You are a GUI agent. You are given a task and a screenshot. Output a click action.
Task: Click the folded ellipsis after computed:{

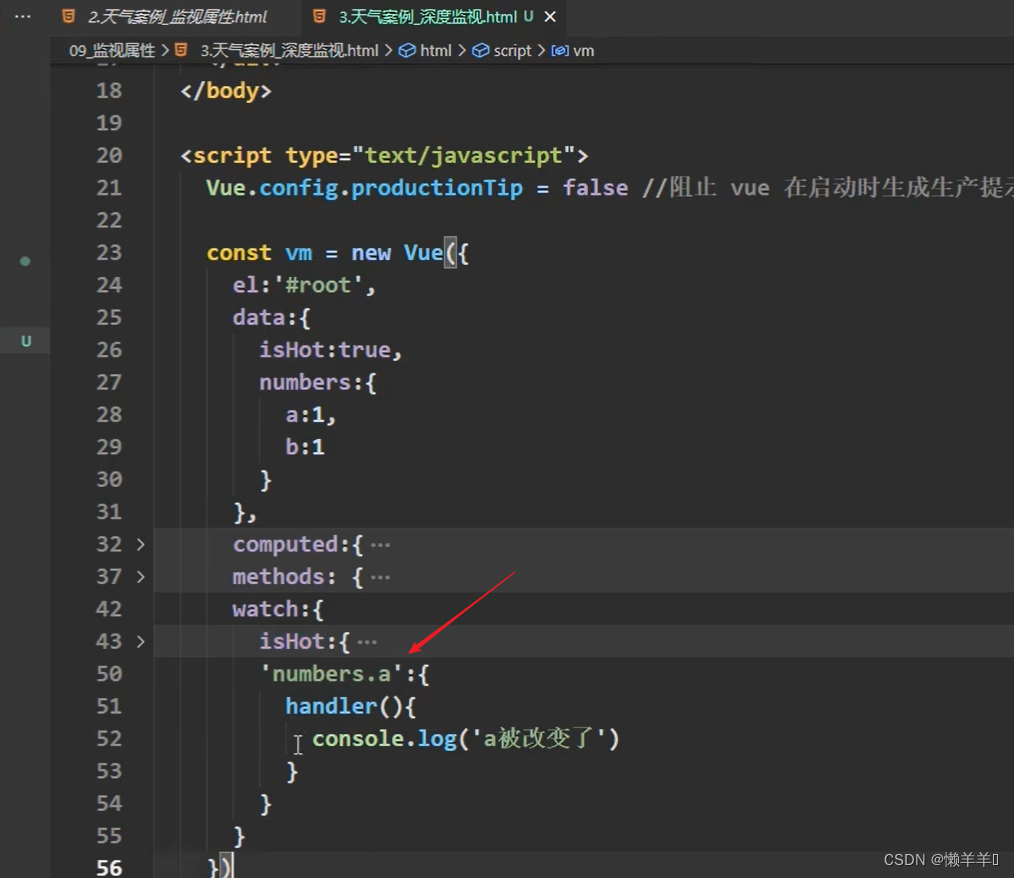[380, 545]
